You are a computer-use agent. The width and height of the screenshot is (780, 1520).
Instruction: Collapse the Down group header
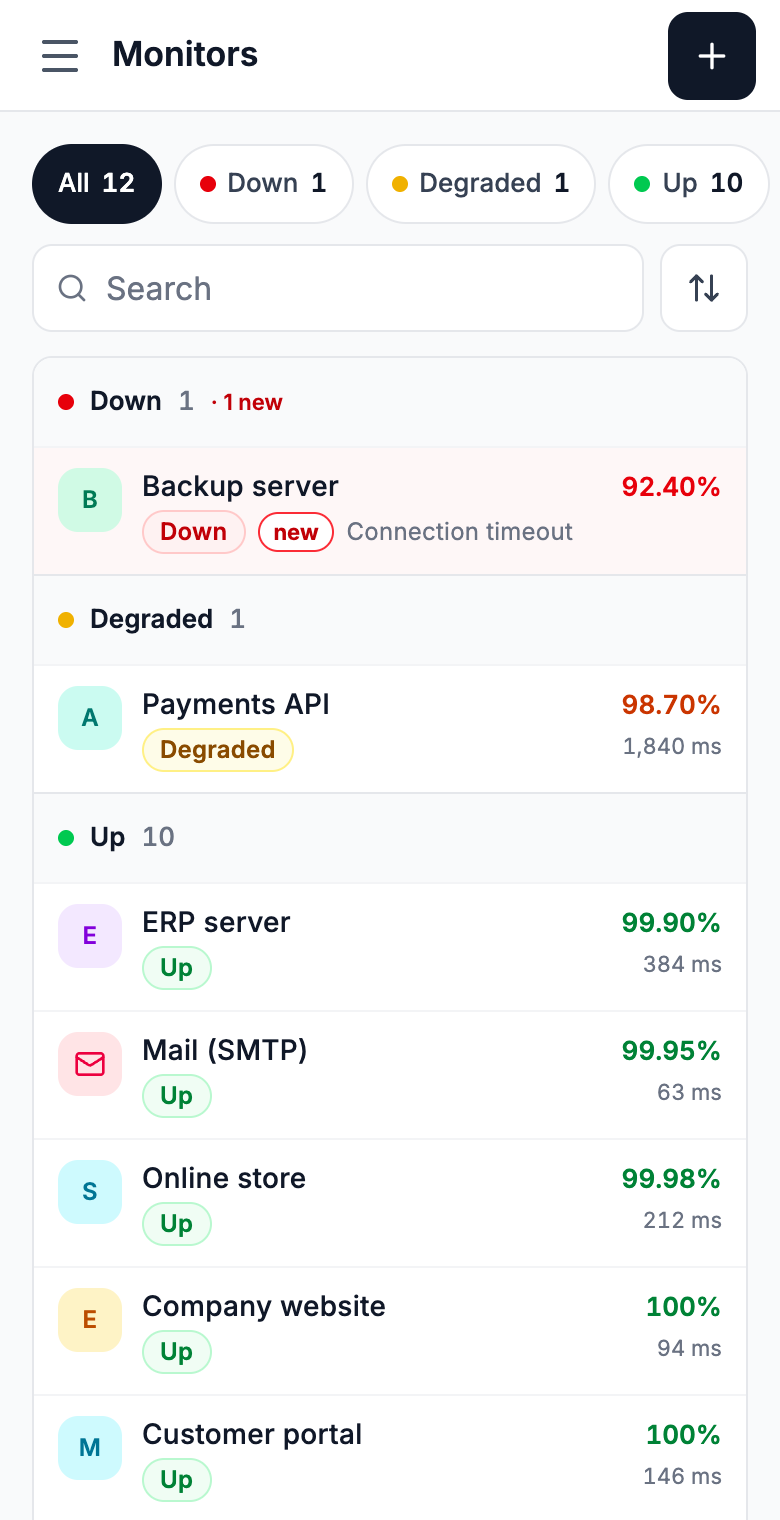pyautogui.click(x=390, y=402)
